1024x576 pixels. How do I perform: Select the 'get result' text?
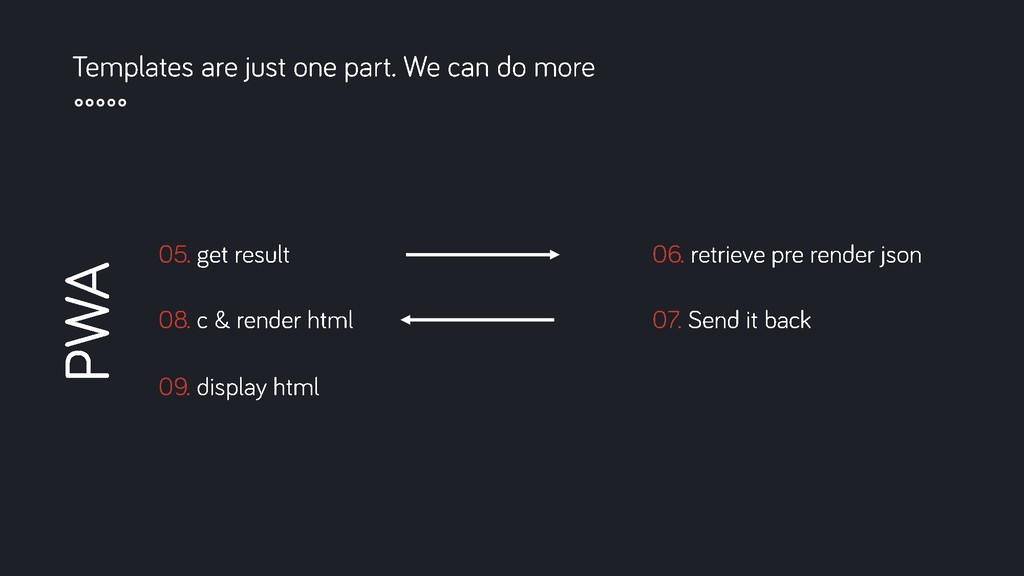(243, 255)
